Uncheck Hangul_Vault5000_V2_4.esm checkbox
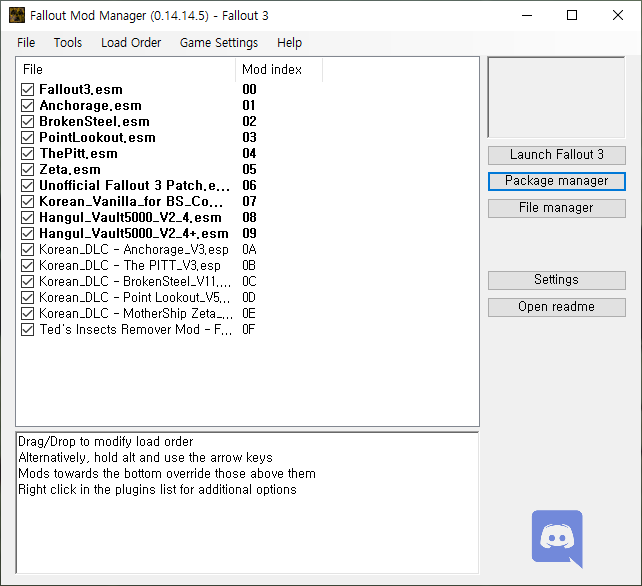 (27, 217)
